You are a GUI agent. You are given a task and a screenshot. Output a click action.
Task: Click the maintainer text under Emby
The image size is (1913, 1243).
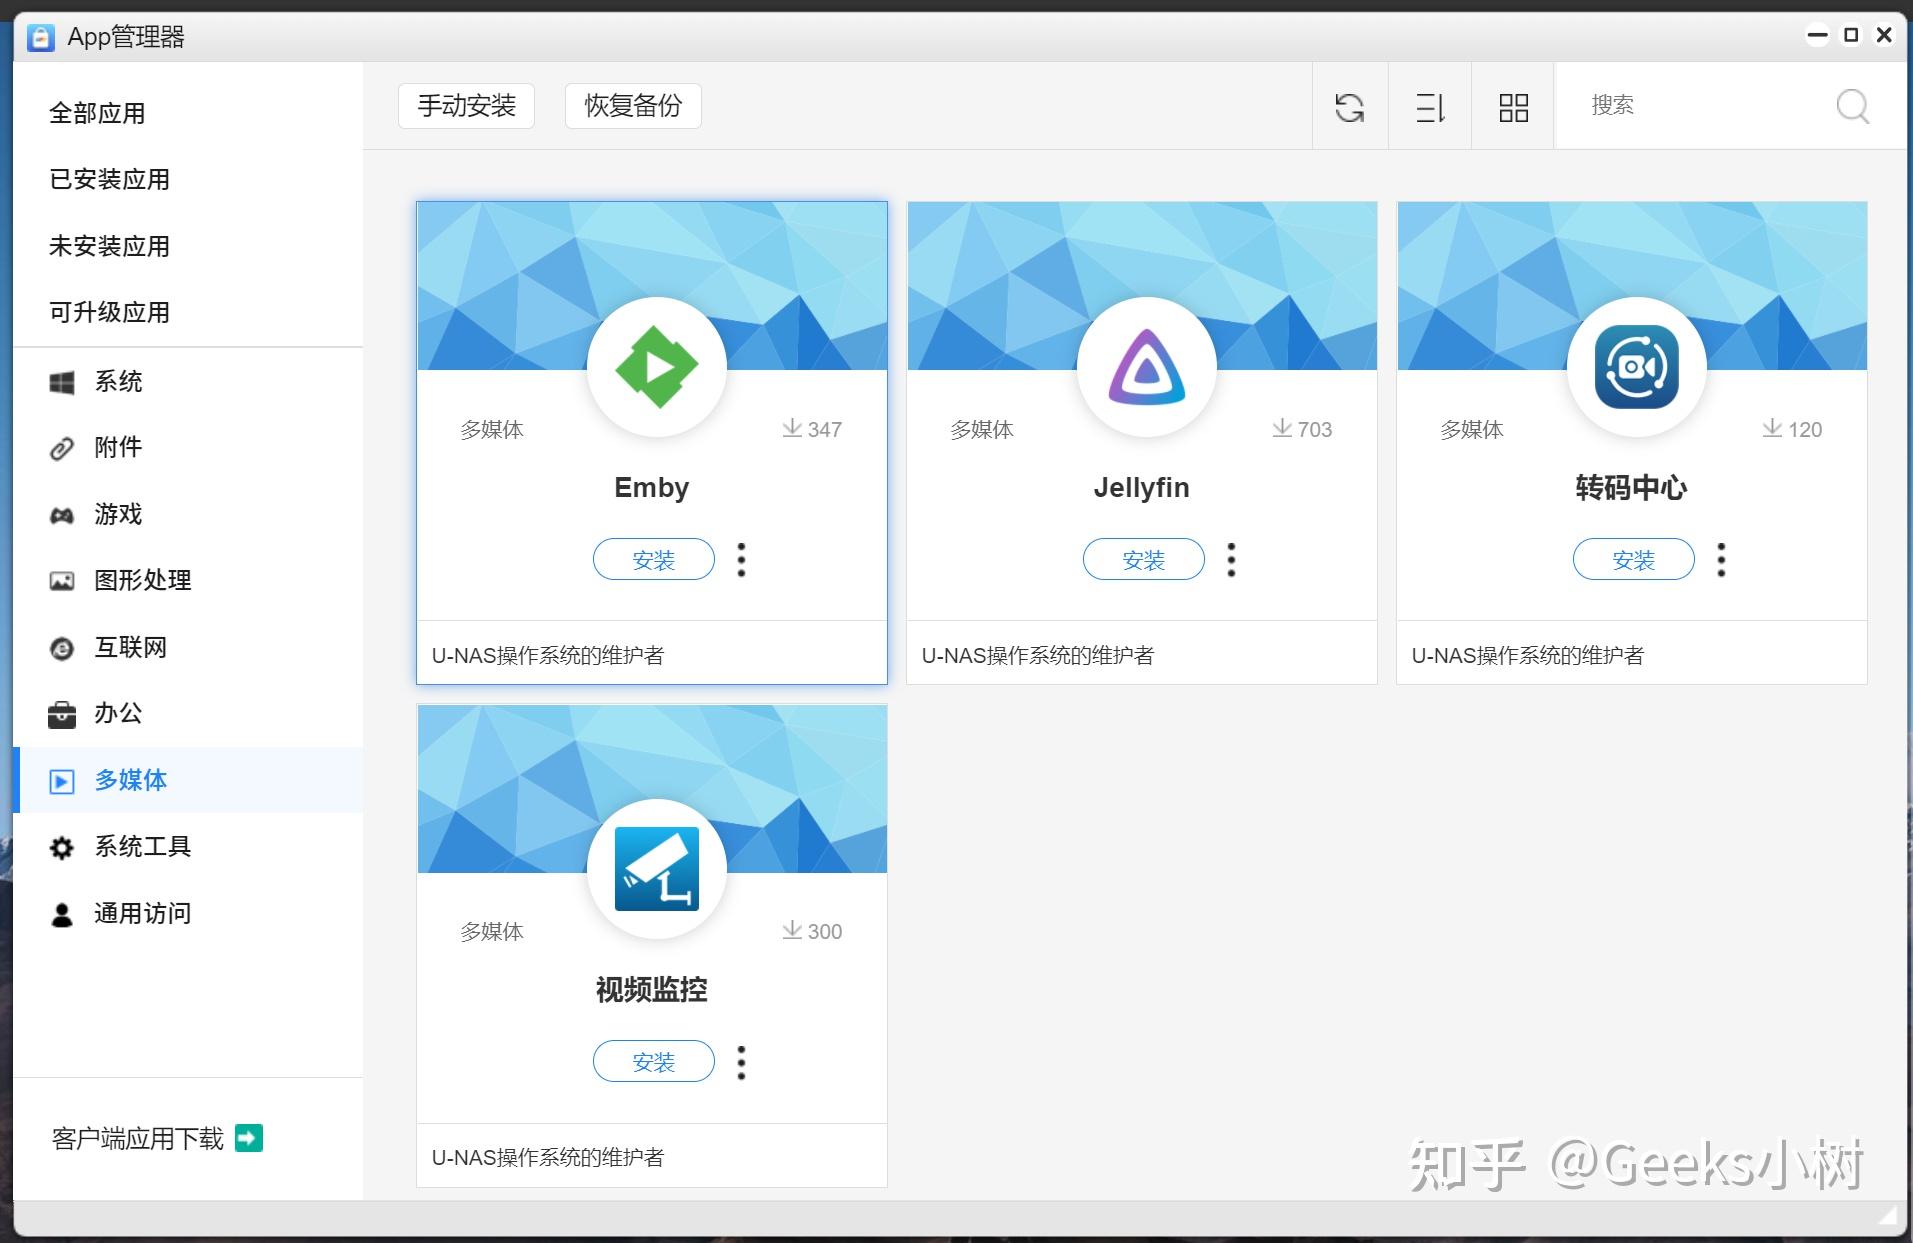[x=548, y=655]
